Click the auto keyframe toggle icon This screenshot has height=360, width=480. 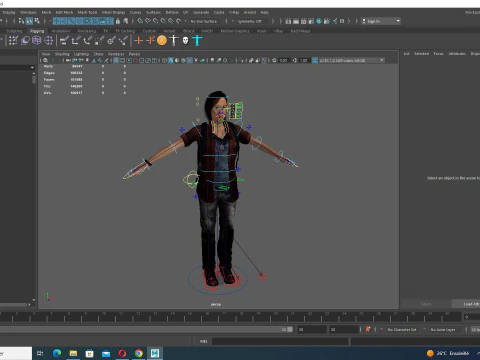point(368,329)
